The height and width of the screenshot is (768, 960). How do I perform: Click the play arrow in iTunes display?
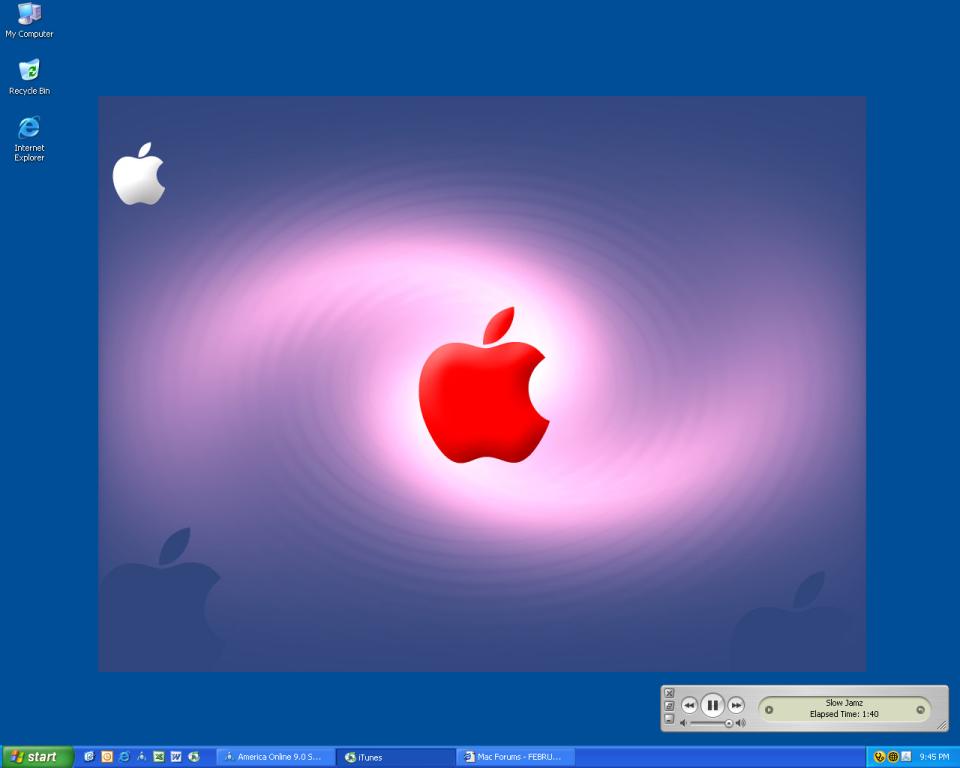coord(769,710)
